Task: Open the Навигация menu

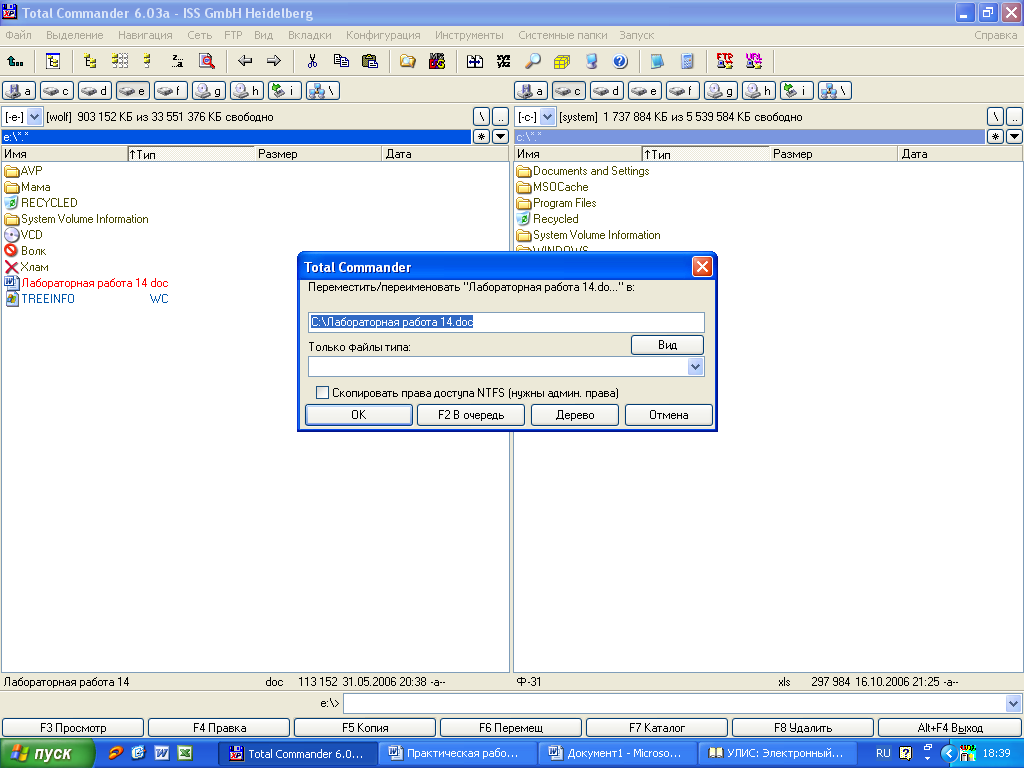Action: pos(145,35)
